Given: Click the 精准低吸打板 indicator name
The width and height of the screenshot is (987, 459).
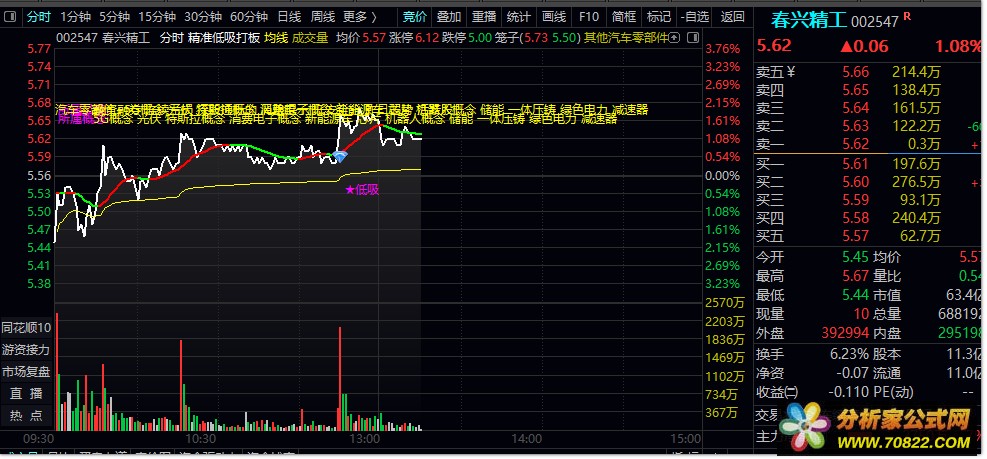Looking at the screenshot, I should point(223,38).
